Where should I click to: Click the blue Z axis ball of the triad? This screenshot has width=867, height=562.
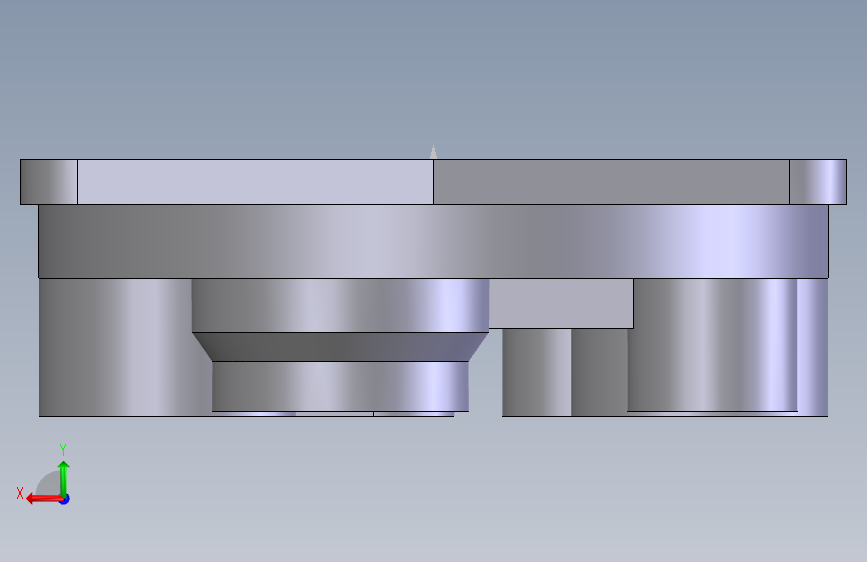point(65,499)
